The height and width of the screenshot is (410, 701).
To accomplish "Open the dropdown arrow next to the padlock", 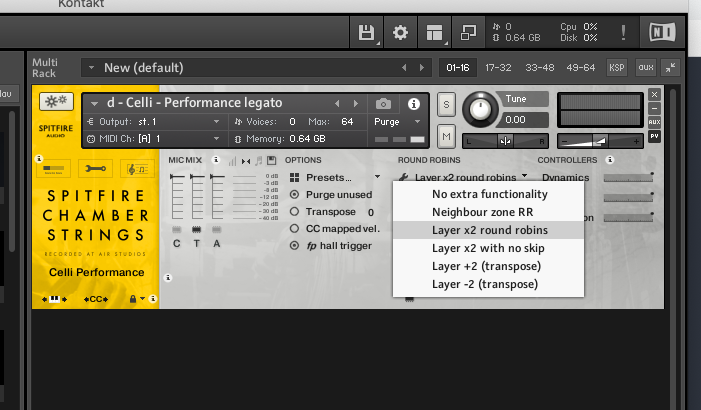I will pyautogui.click(x=143, y=298).
